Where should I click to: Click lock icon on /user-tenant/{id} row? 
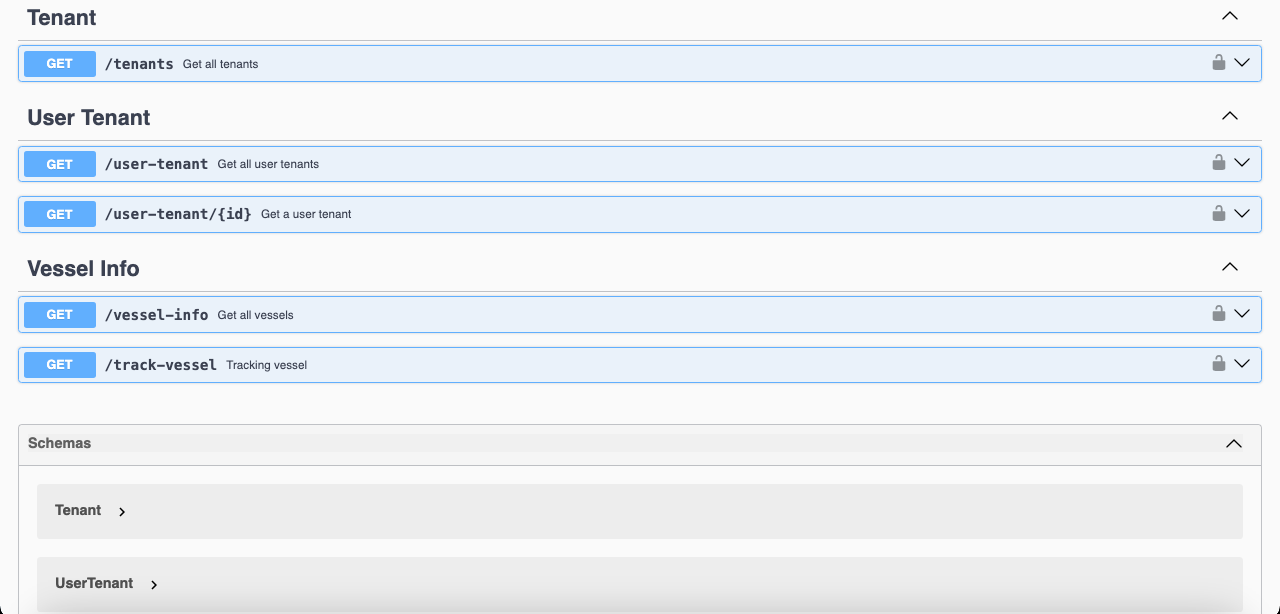1218,213
